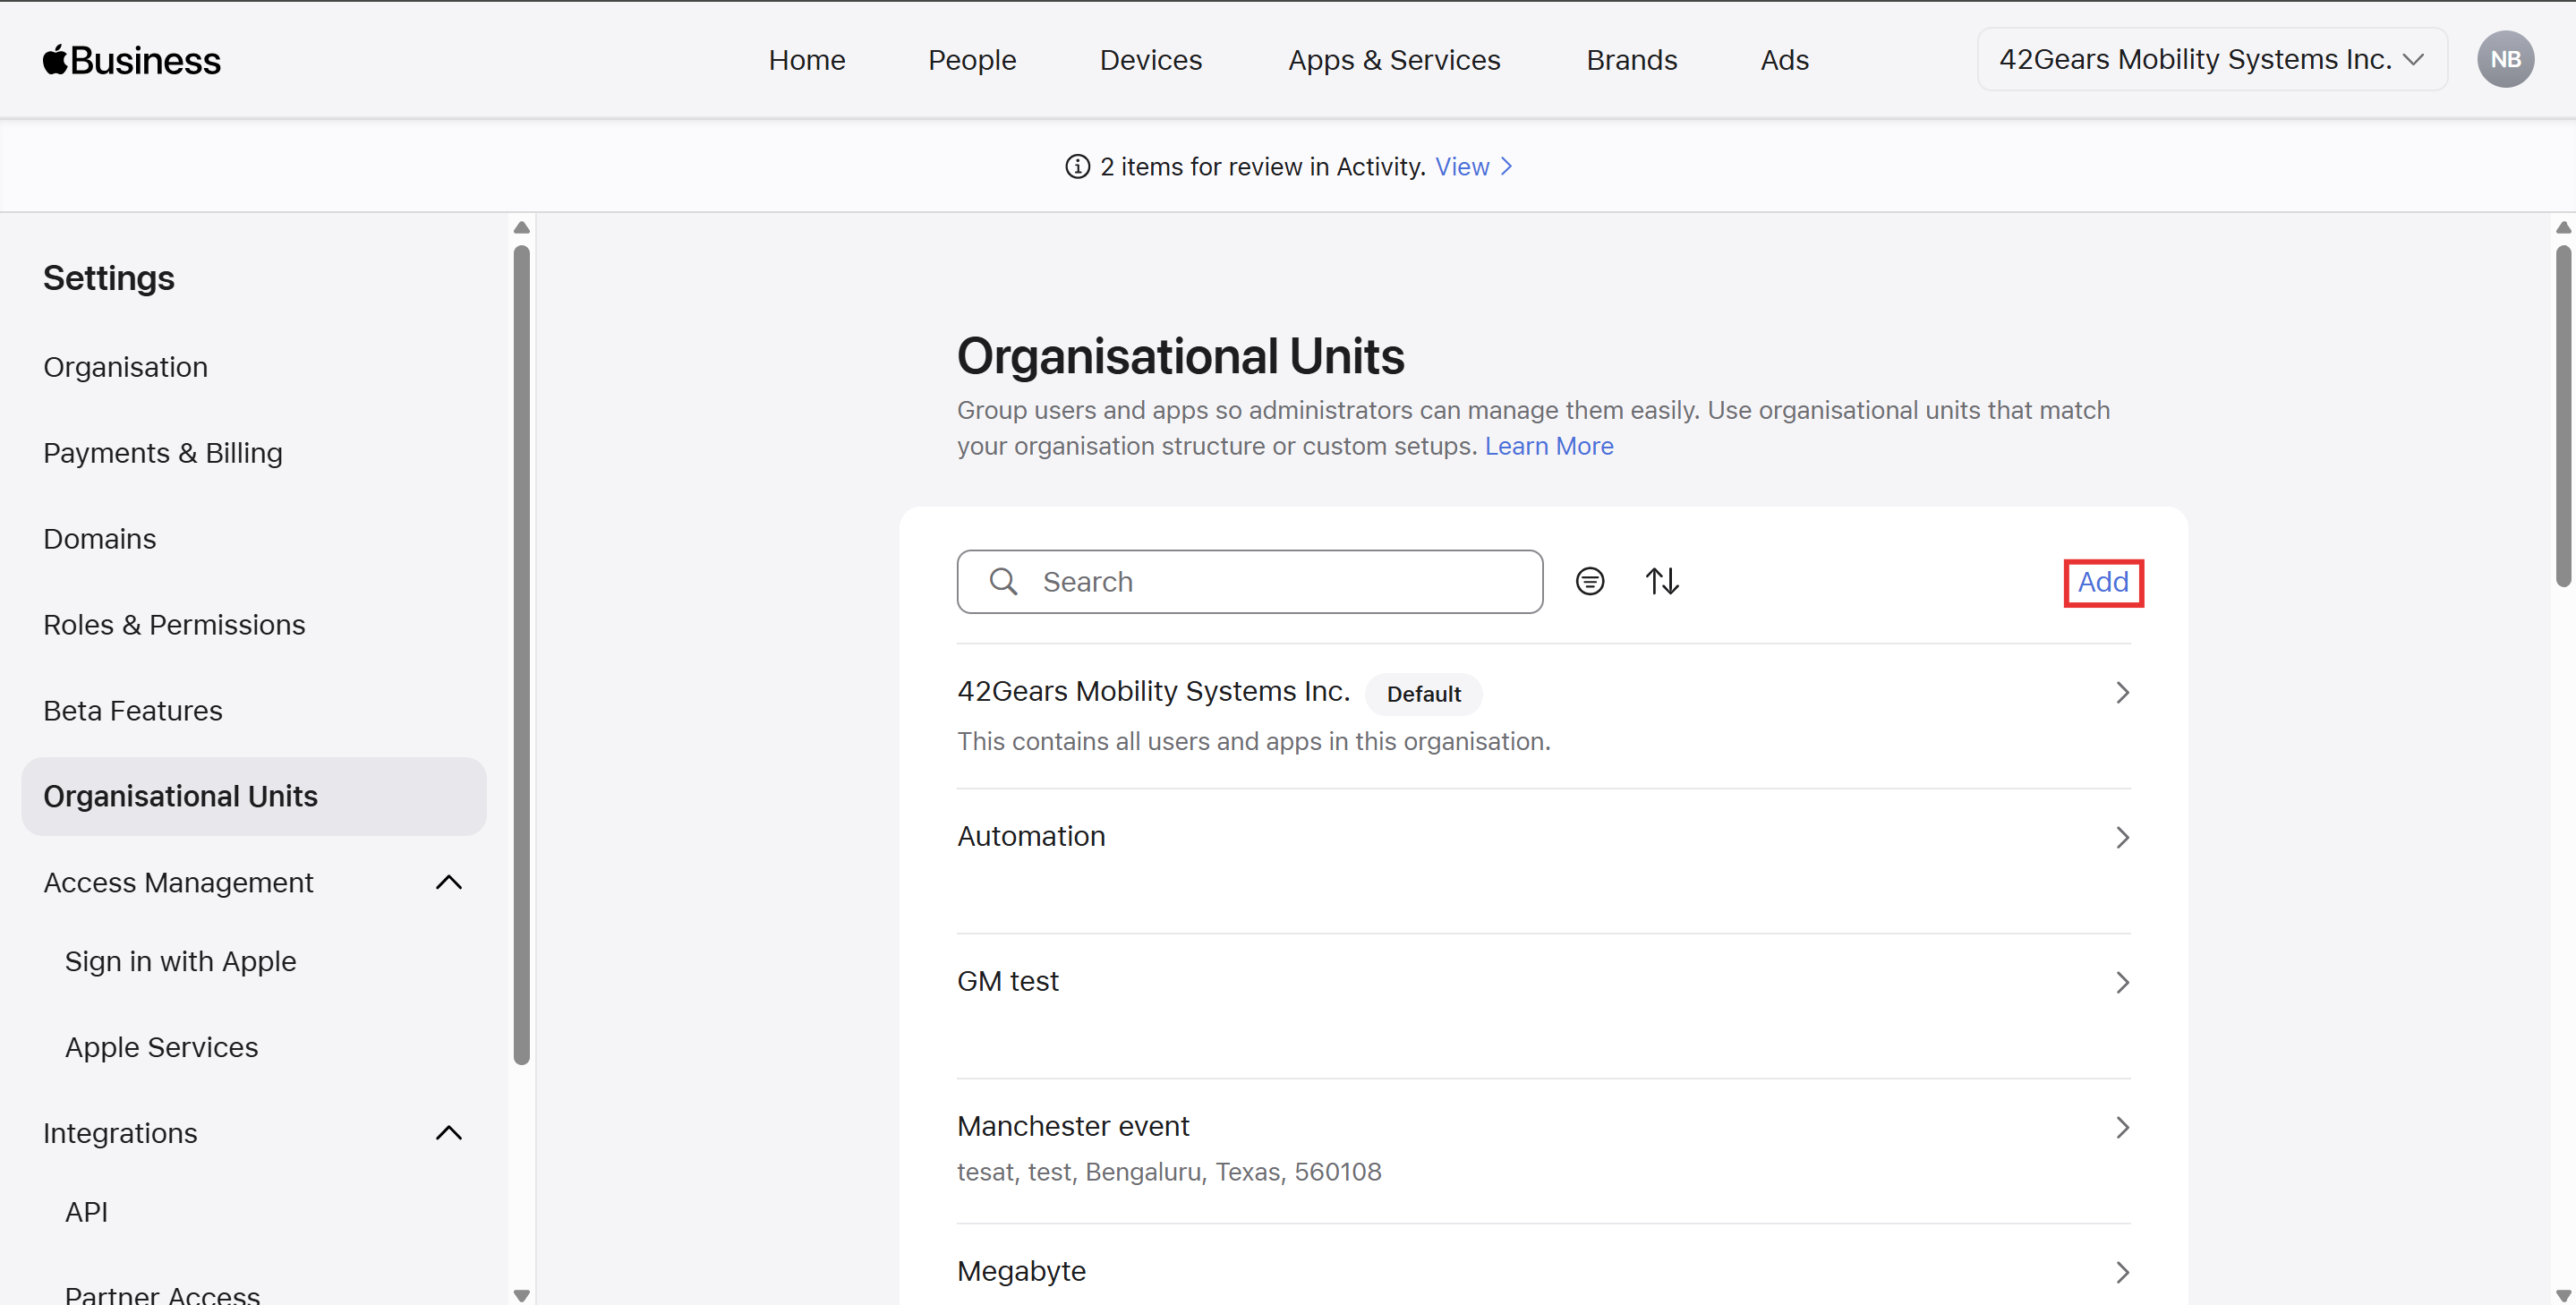Select Organisational Units in sidebar

point(253,796)
